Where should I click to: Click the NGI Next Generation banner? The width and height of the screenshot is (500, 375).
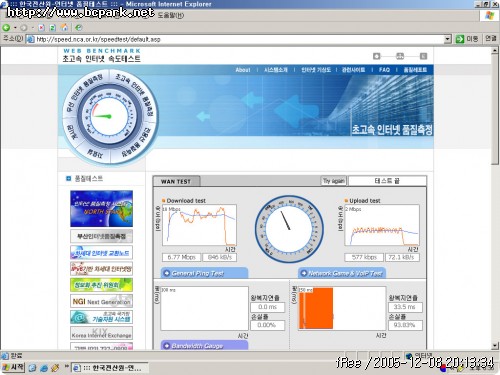point(101,301)
